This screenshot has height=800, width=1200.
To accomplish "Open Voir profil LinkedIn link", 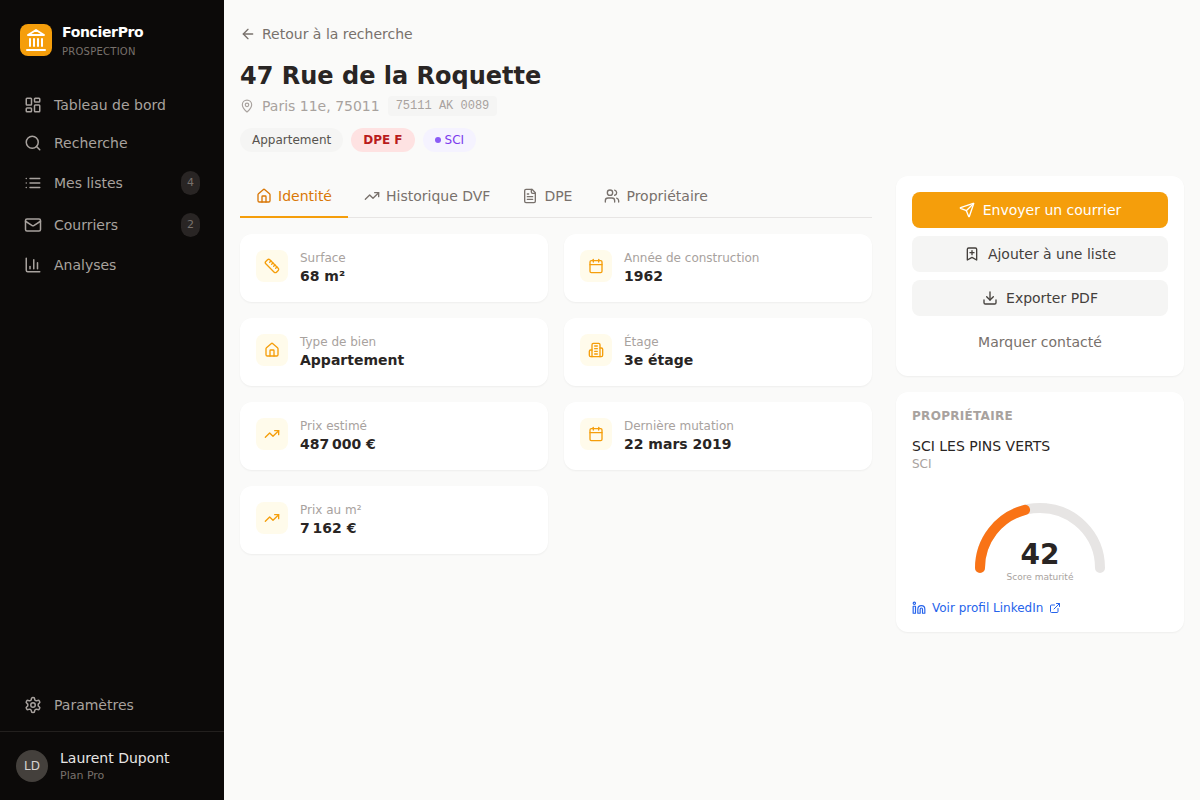I will [x=986, y=608].
